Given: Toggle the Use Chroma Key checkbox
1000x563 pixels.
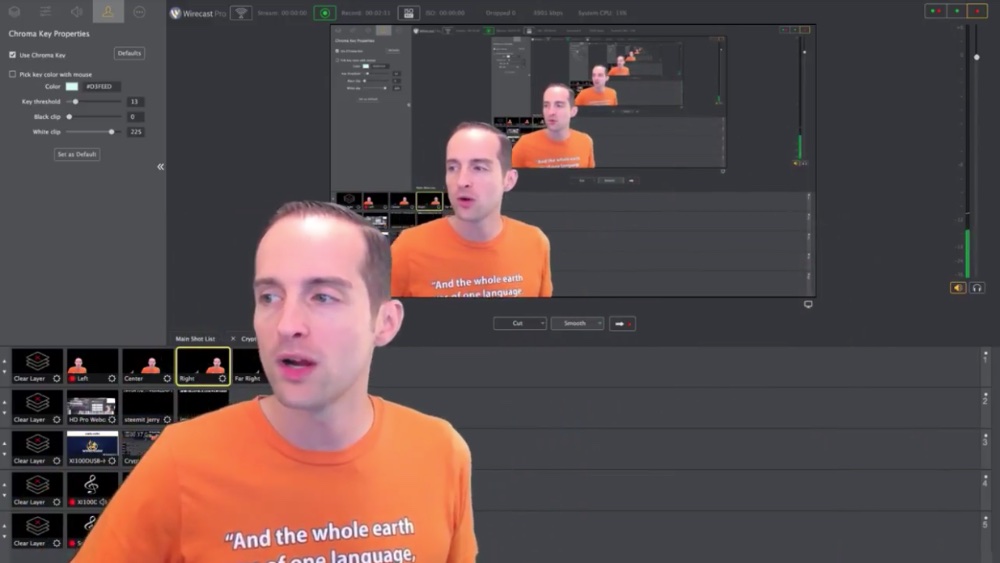Looking at the screenshot, I should pos(13,55).
